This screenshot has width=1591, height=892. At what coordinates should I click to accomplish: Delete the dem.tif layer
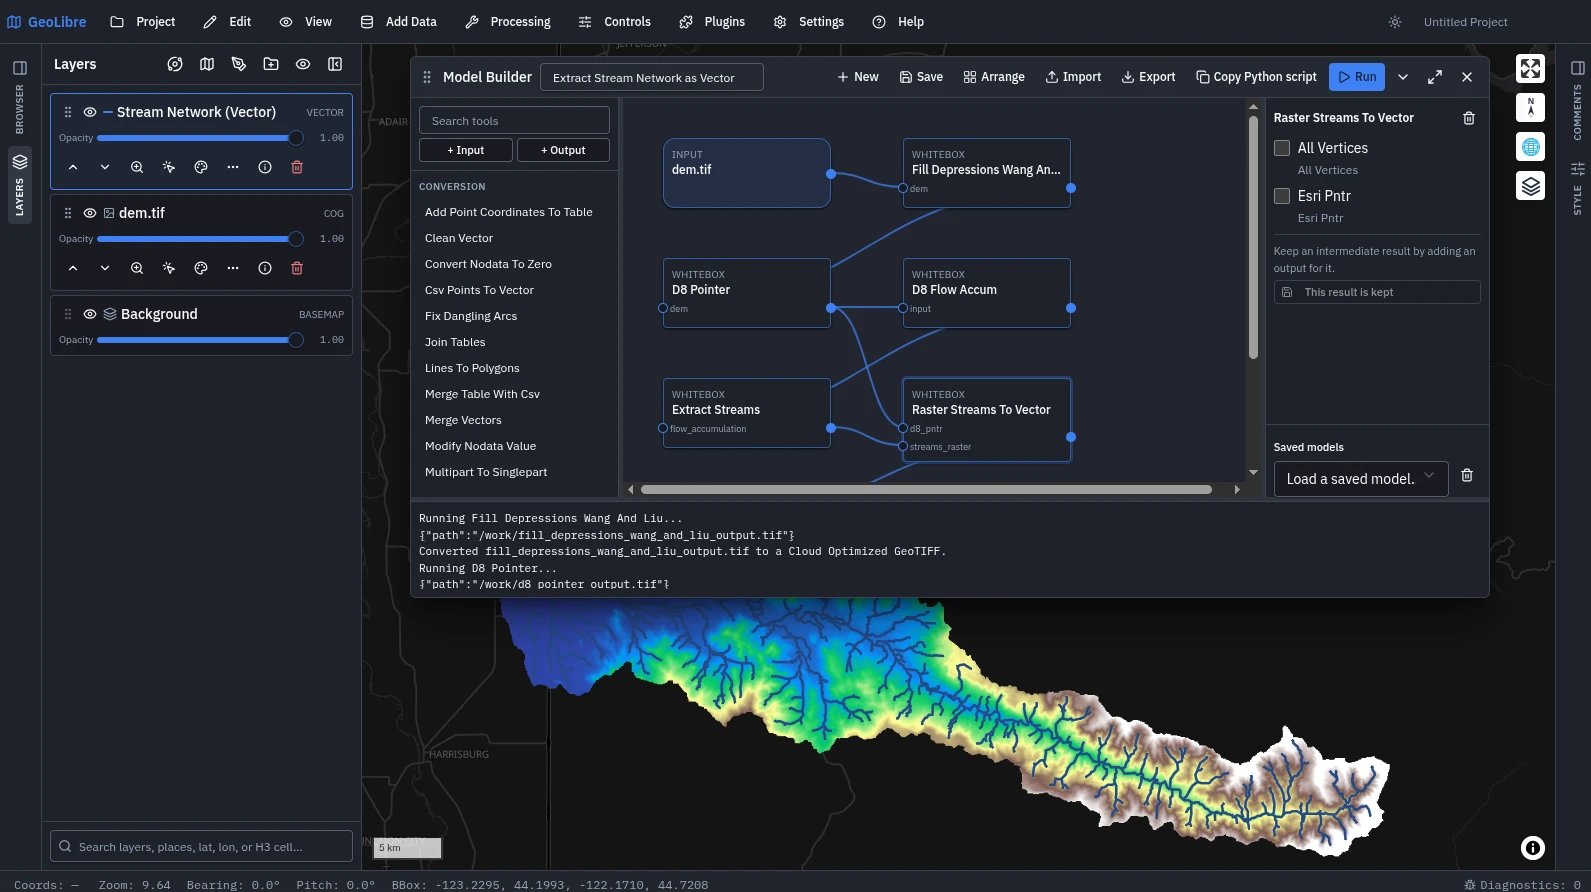coord(297,268)
